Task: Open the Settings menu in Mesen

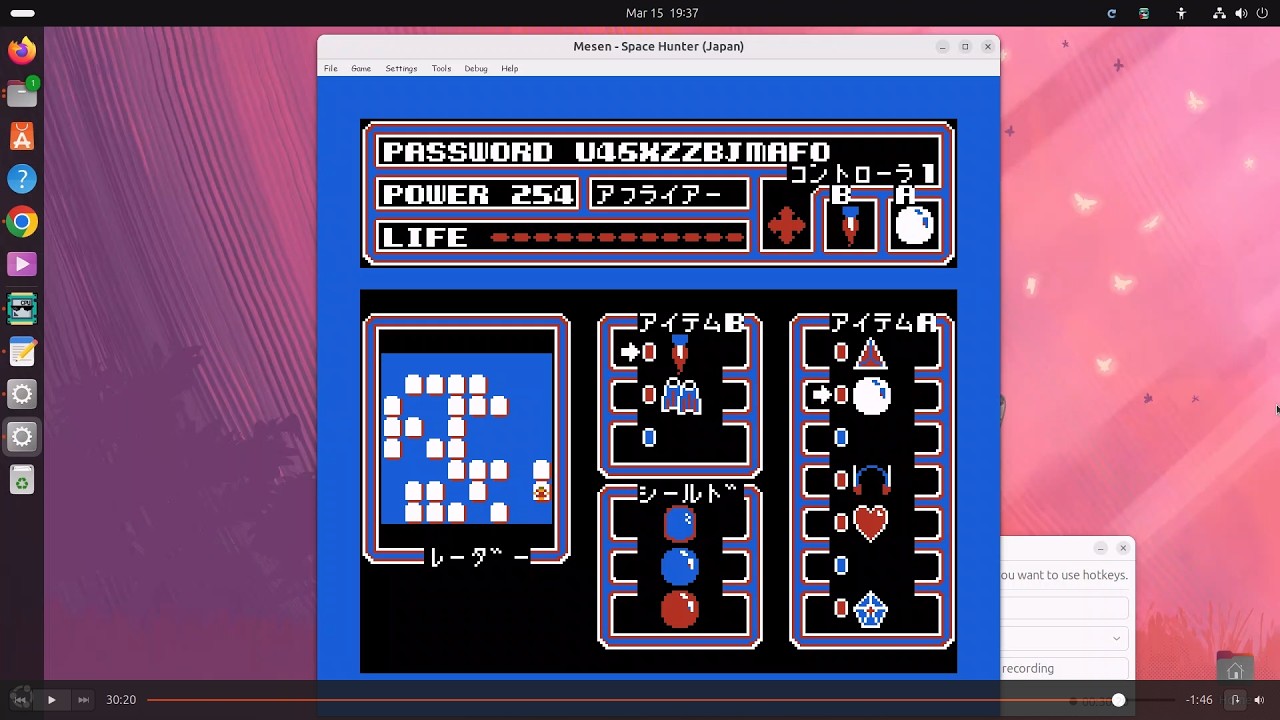Action: click(401, 68)
